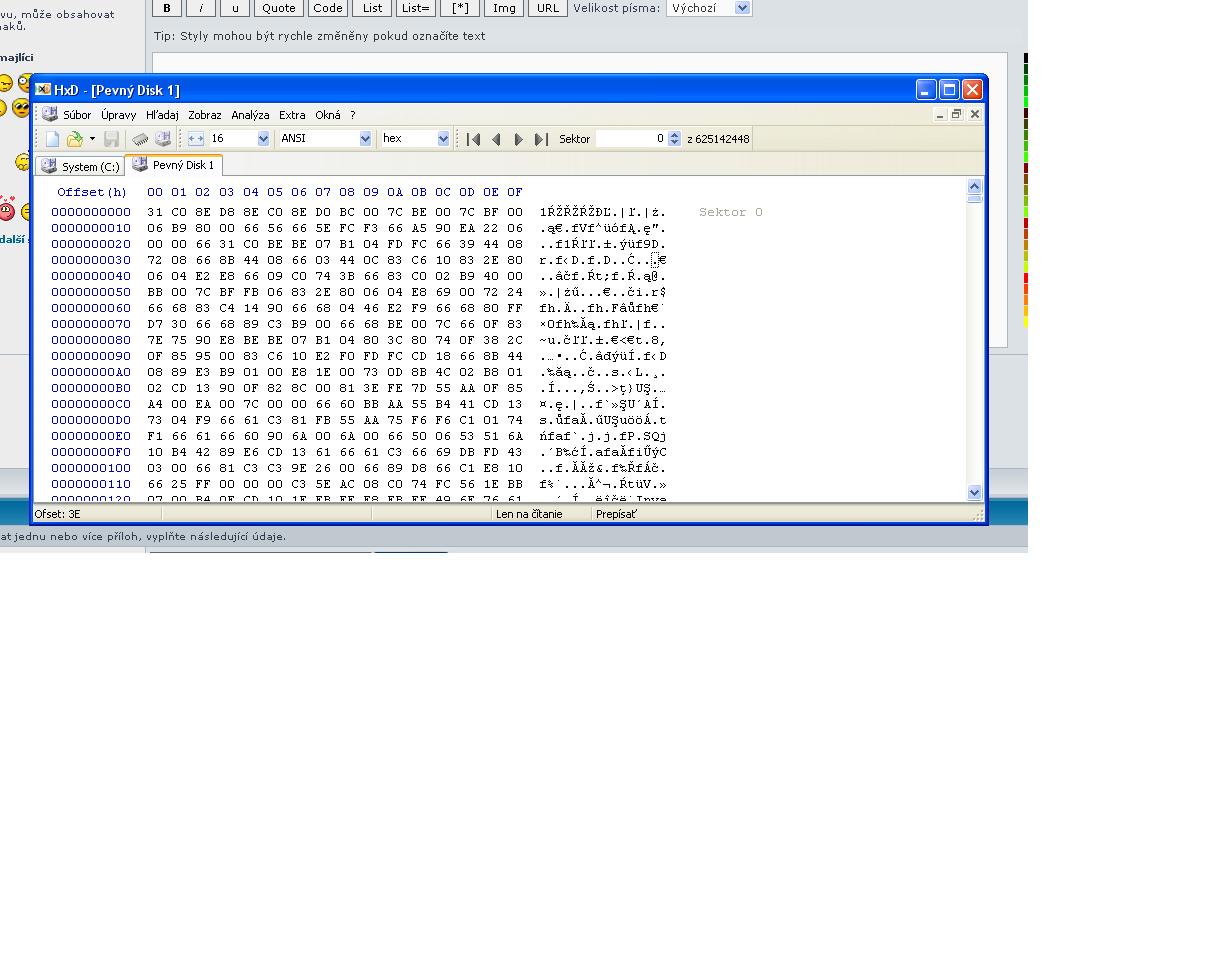Open the ANSI character set dropdown
This screenshot has height=972, width=1218.
(x=365, y=139)
